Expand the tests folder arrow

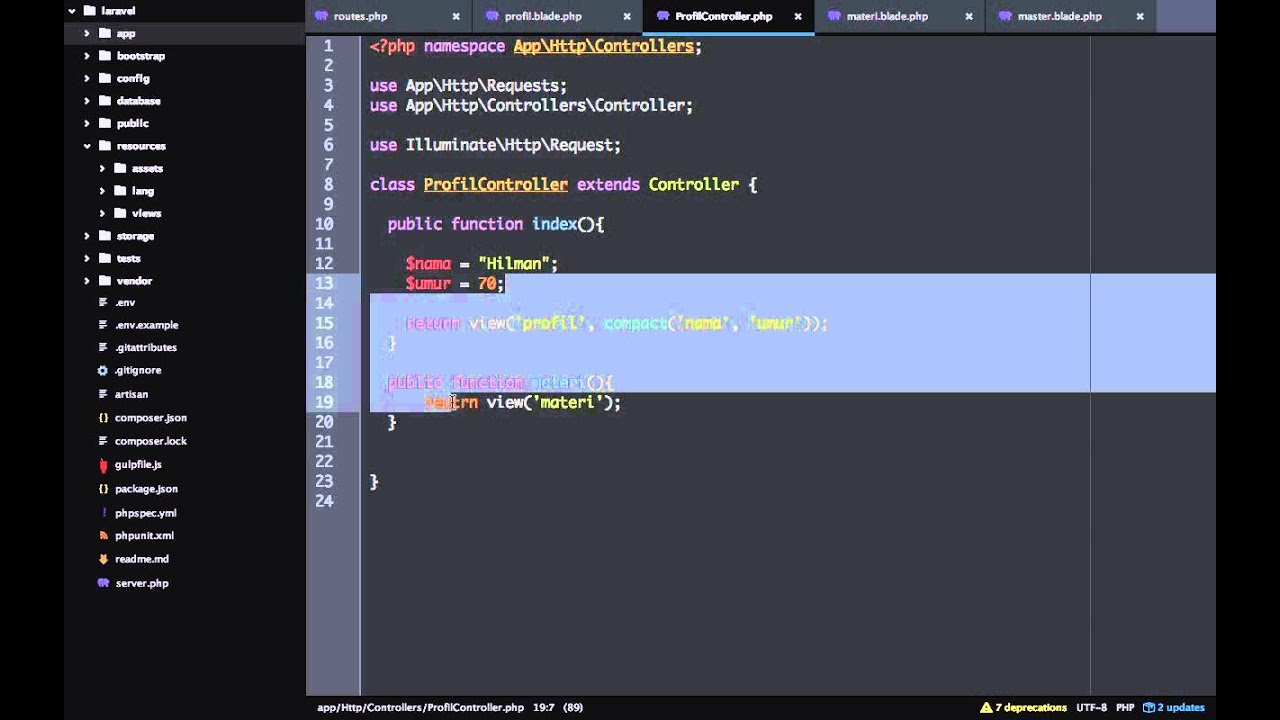point(87,258)
